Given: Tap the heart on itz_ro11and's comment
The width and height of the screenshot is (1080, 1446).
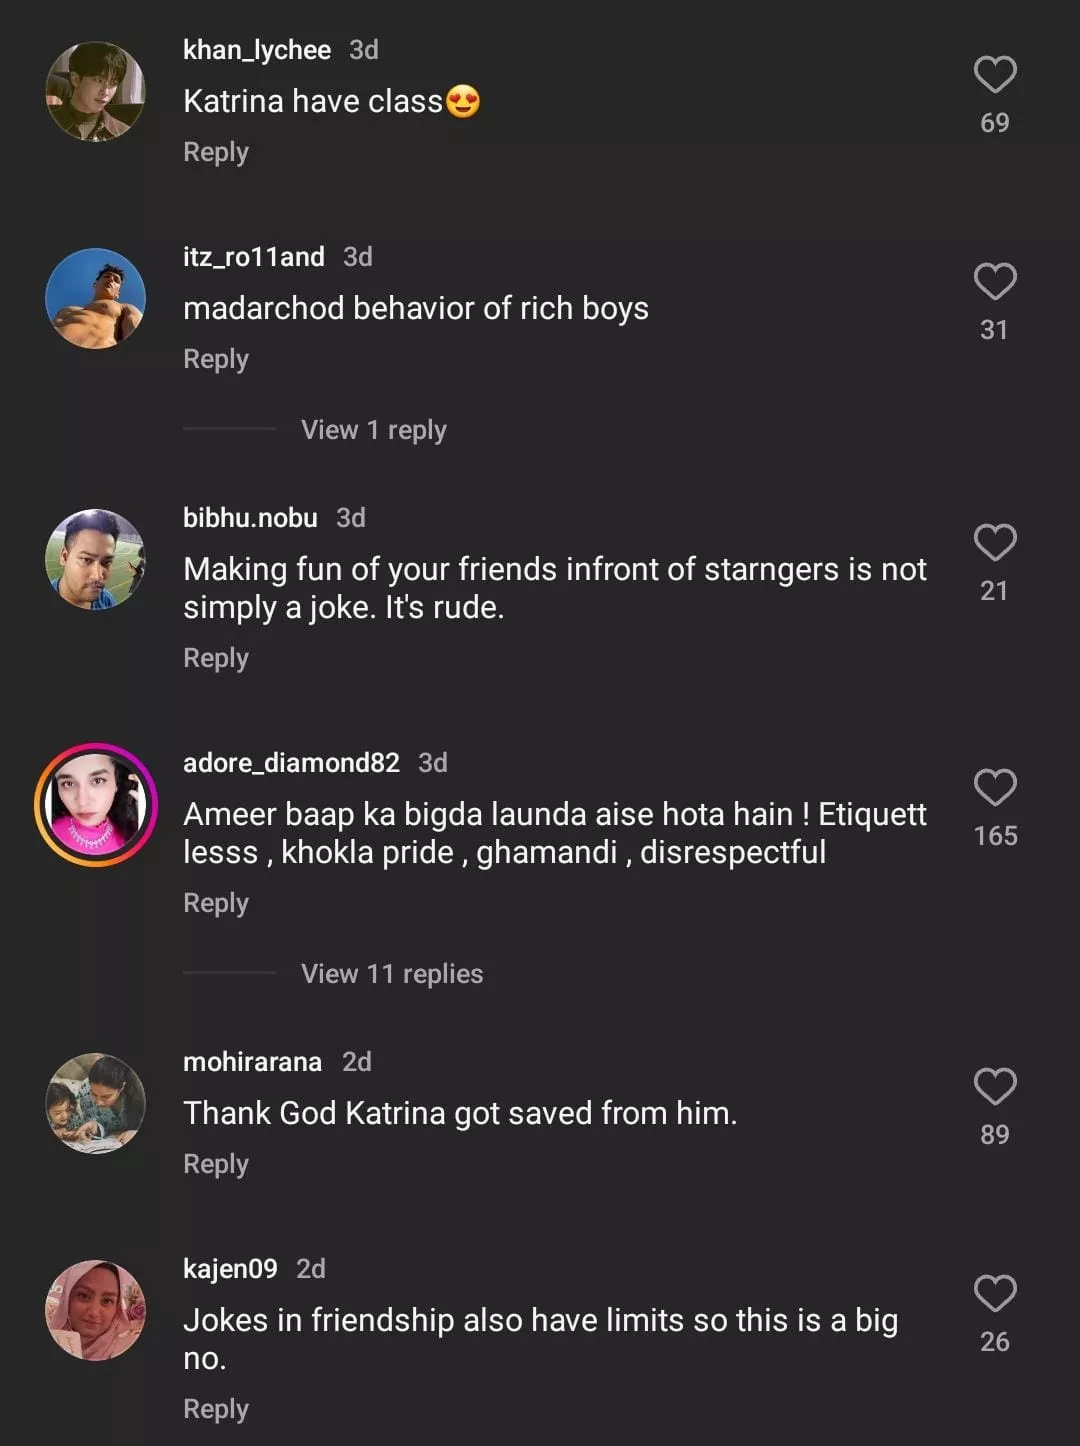Looking at the screenshot, I should 995,282.
